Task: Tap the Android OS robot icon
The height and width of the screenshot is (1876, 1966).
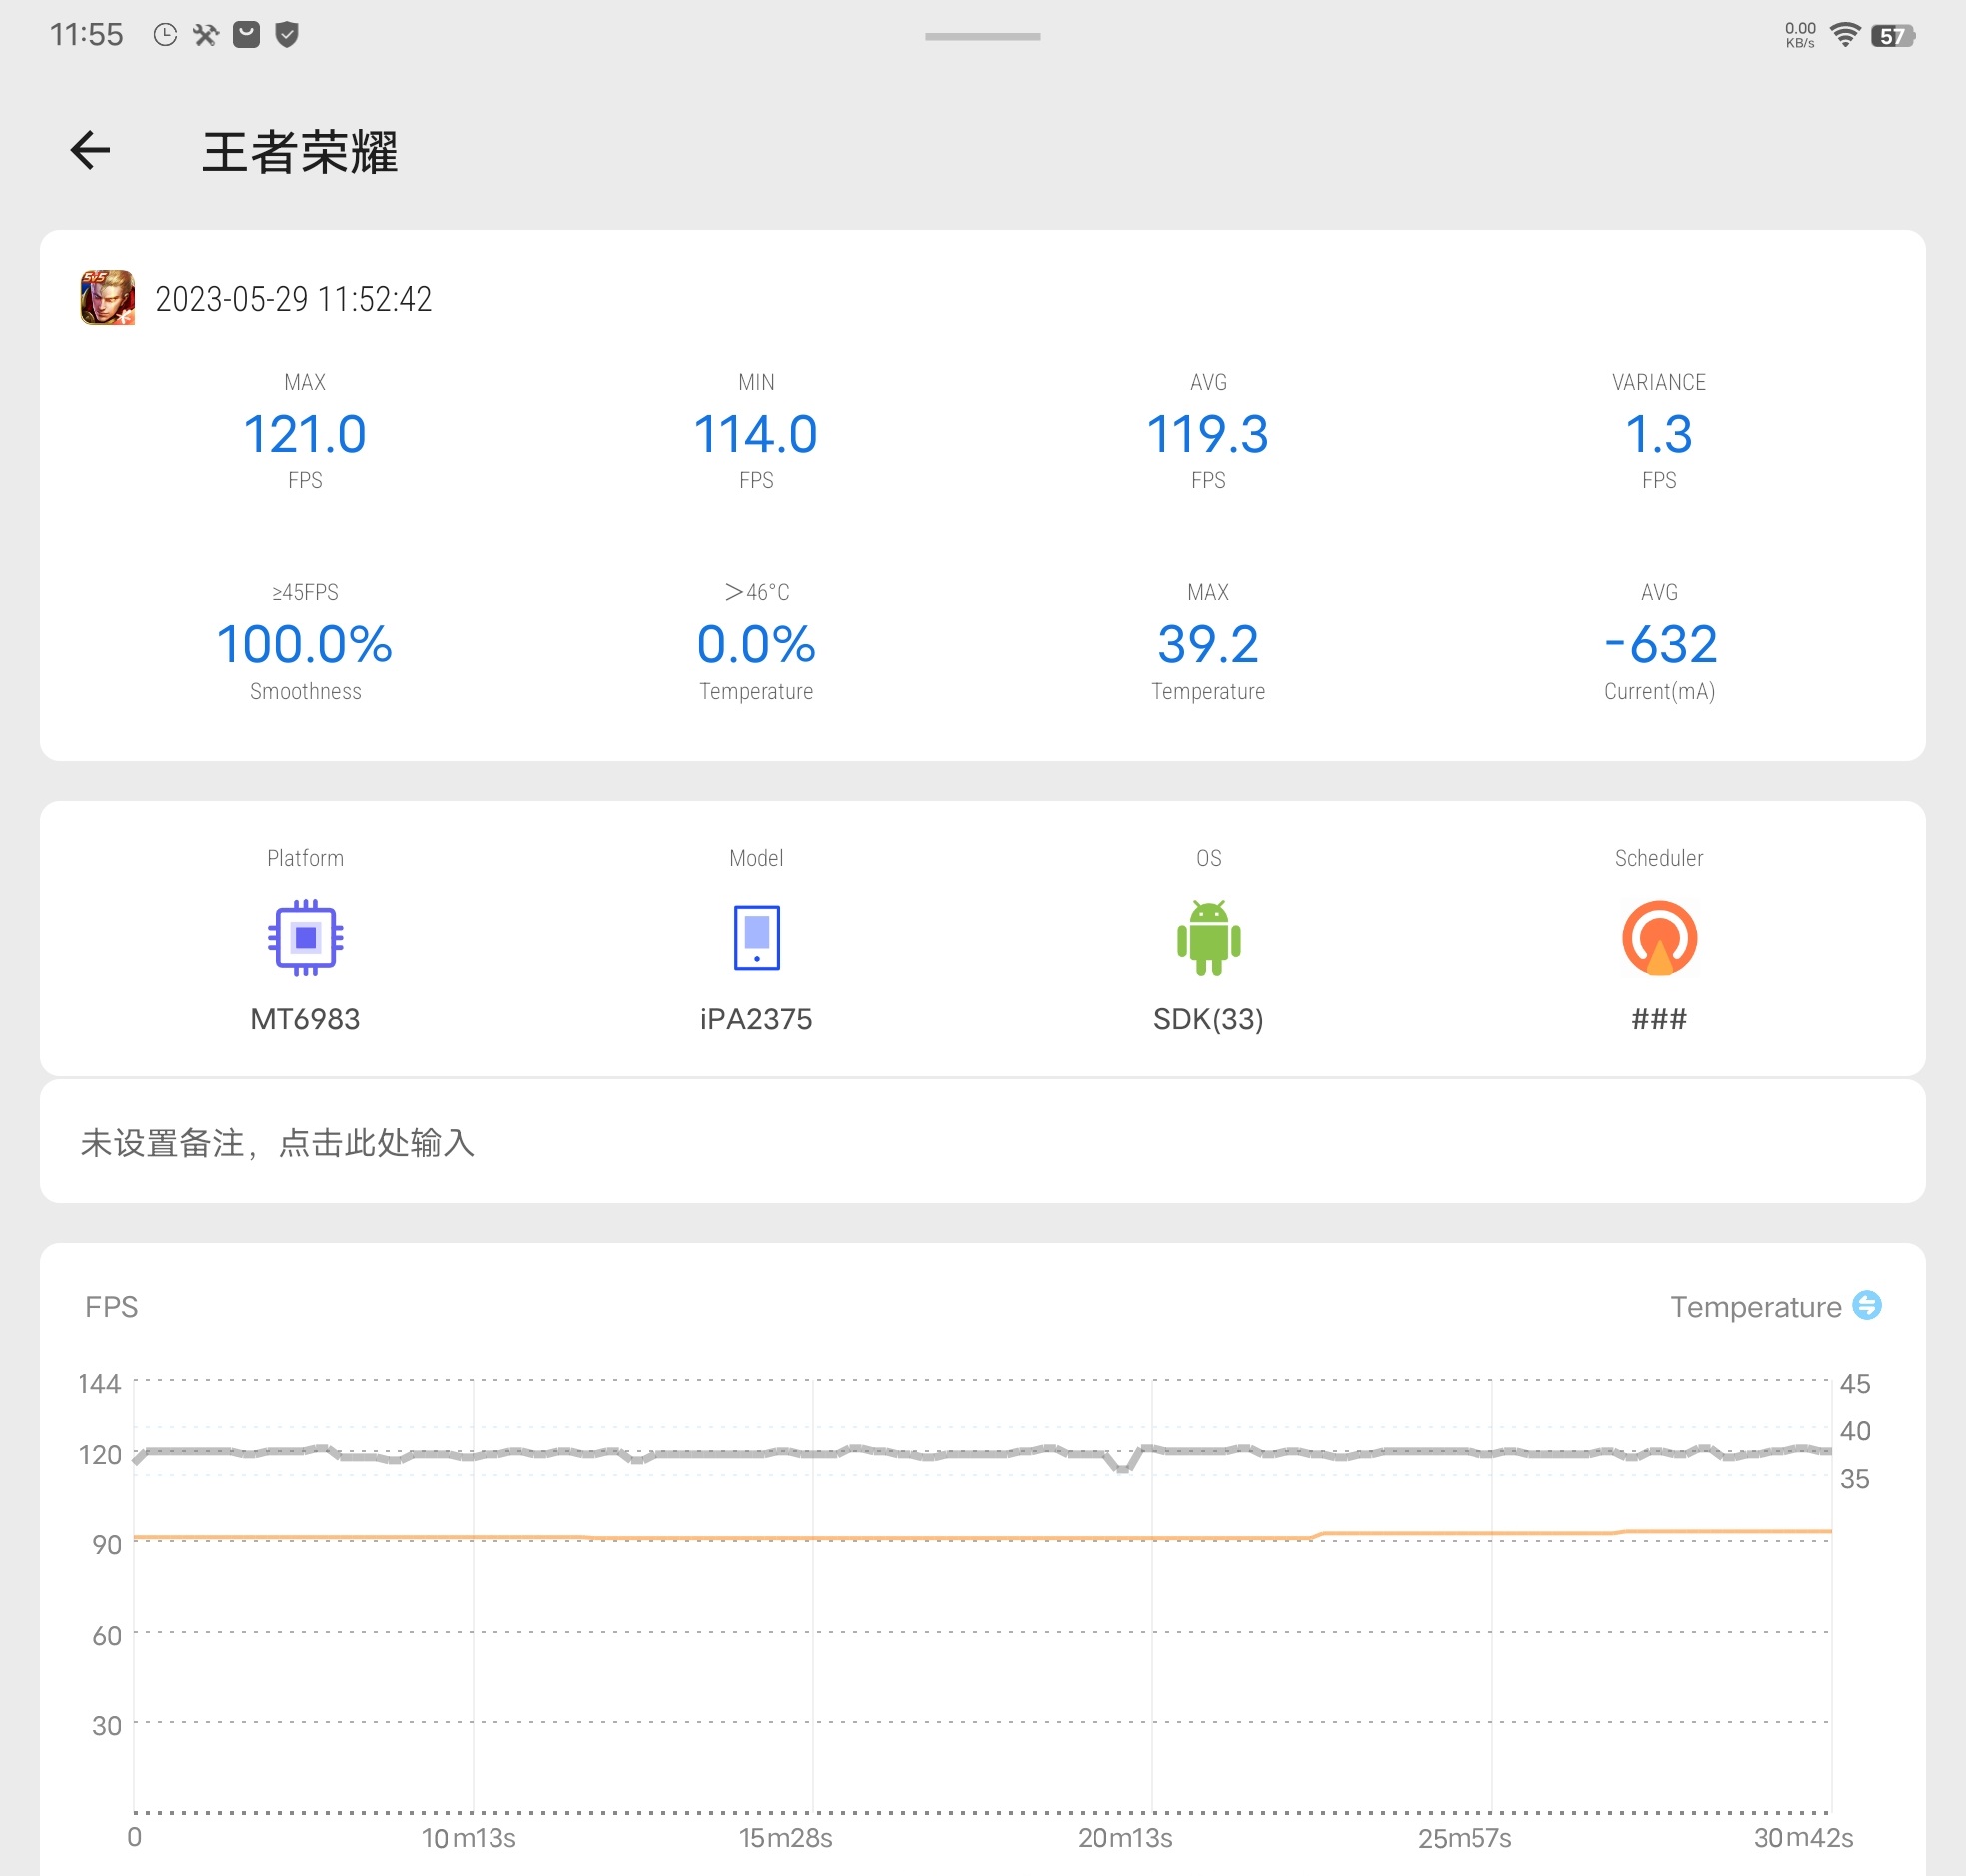Action: point(1208,937)
